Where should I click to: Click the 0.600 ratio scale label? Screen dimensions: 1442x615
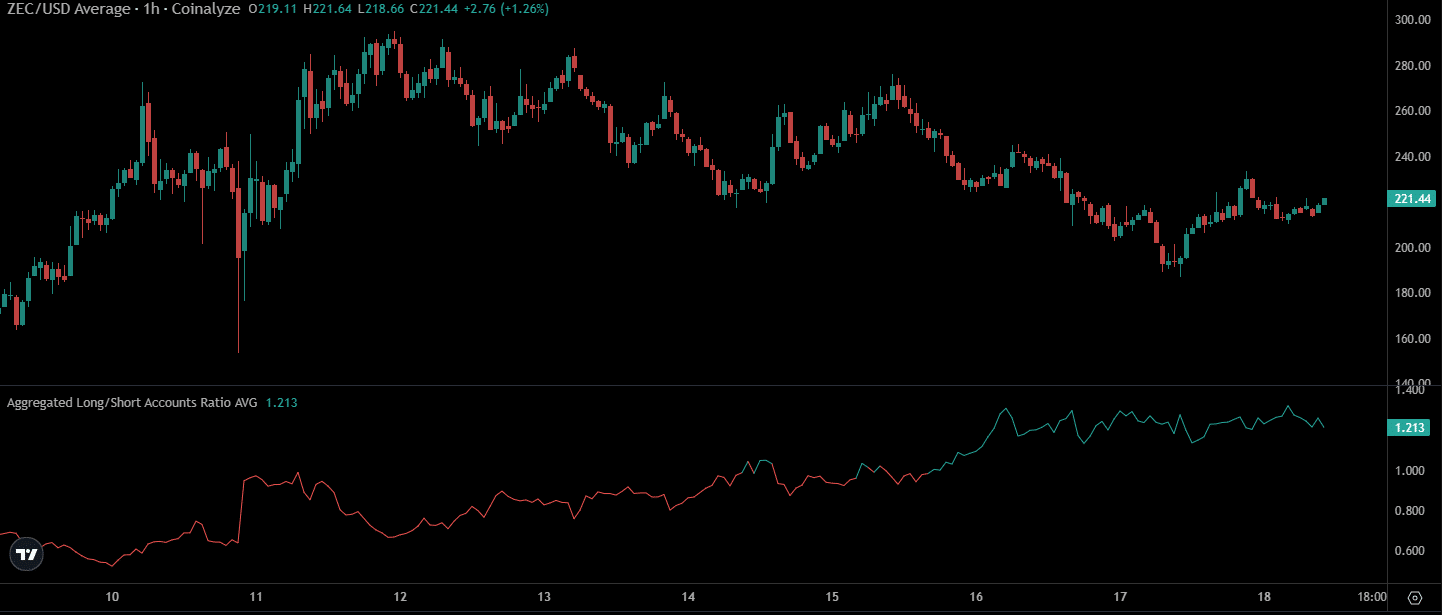click(x=1411, y=551)
